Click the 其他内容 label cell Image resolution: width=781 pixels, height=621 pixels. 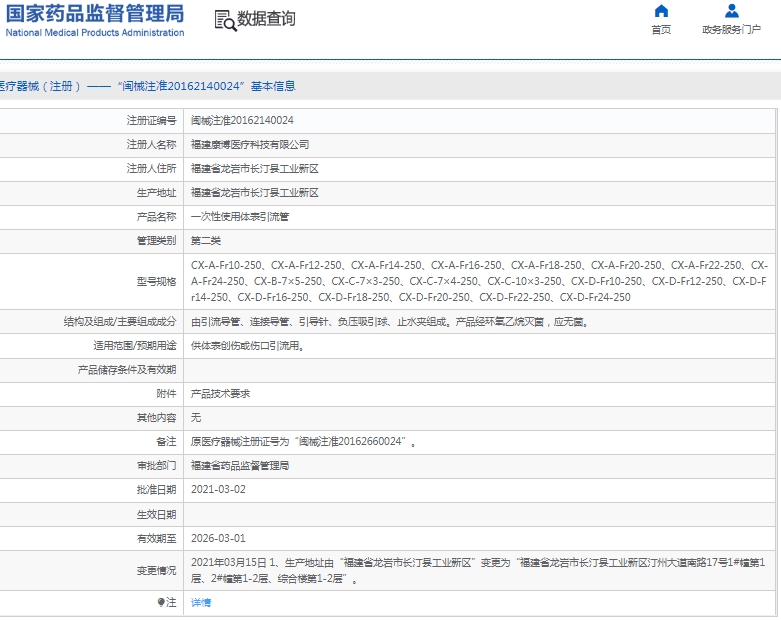point(156,418)
